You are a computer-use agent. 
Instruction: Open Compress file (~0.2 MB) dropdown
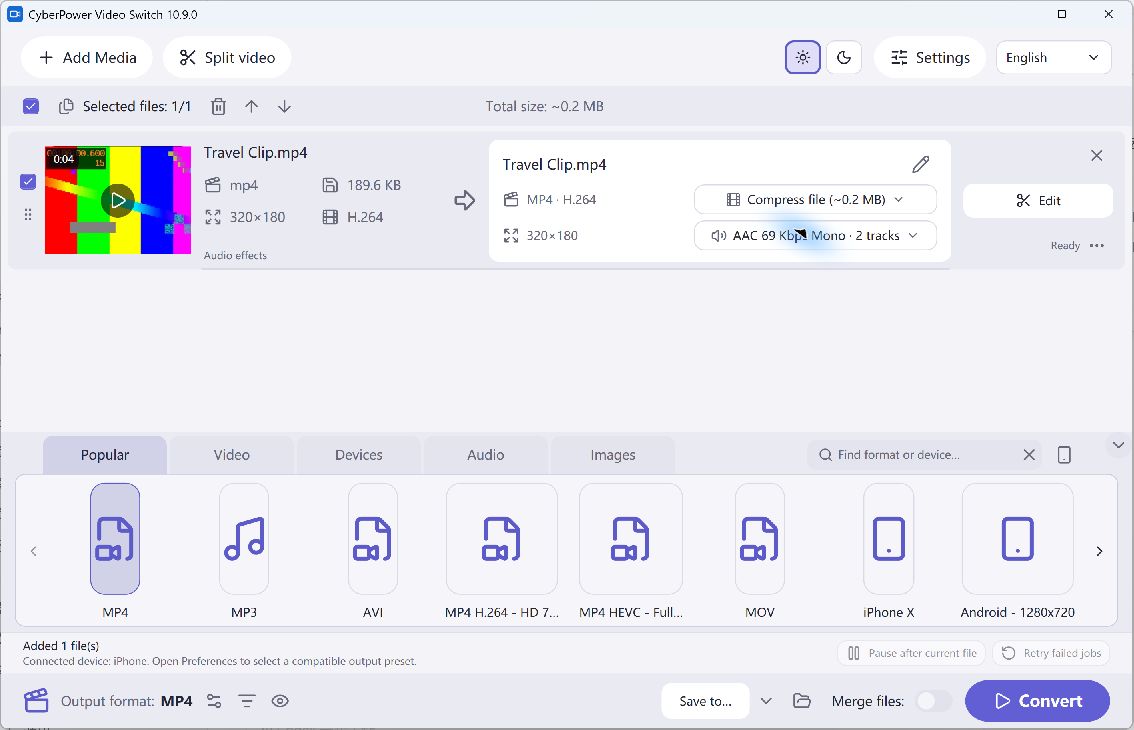click(x=815, y=200)
